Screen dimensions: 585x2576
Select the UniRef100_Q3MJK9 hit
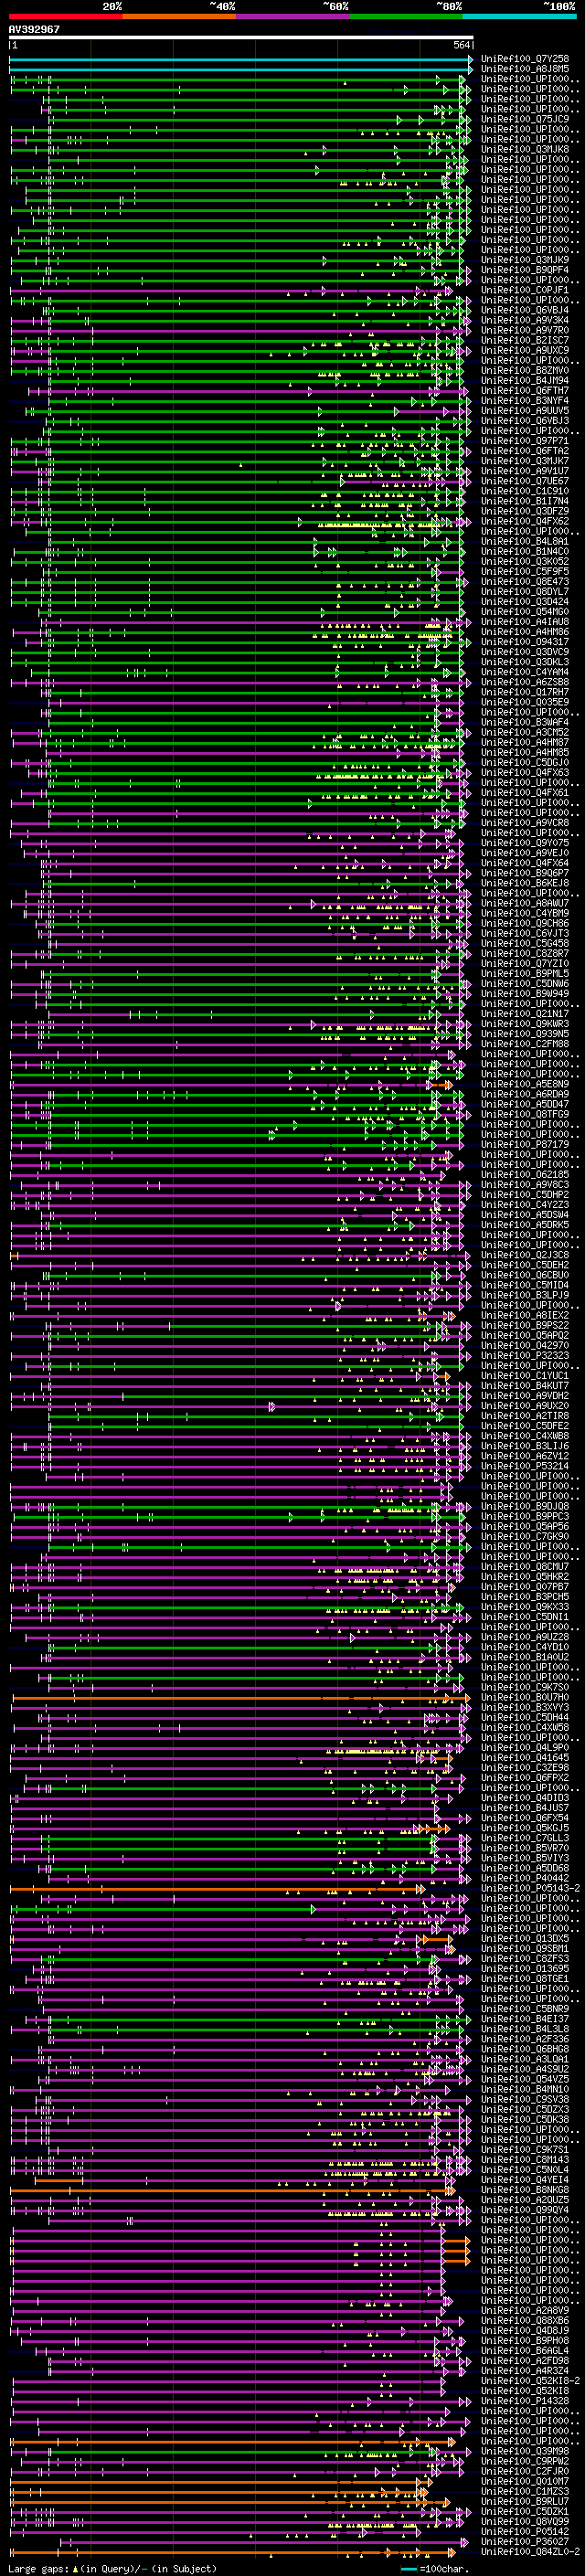point(525,260)
